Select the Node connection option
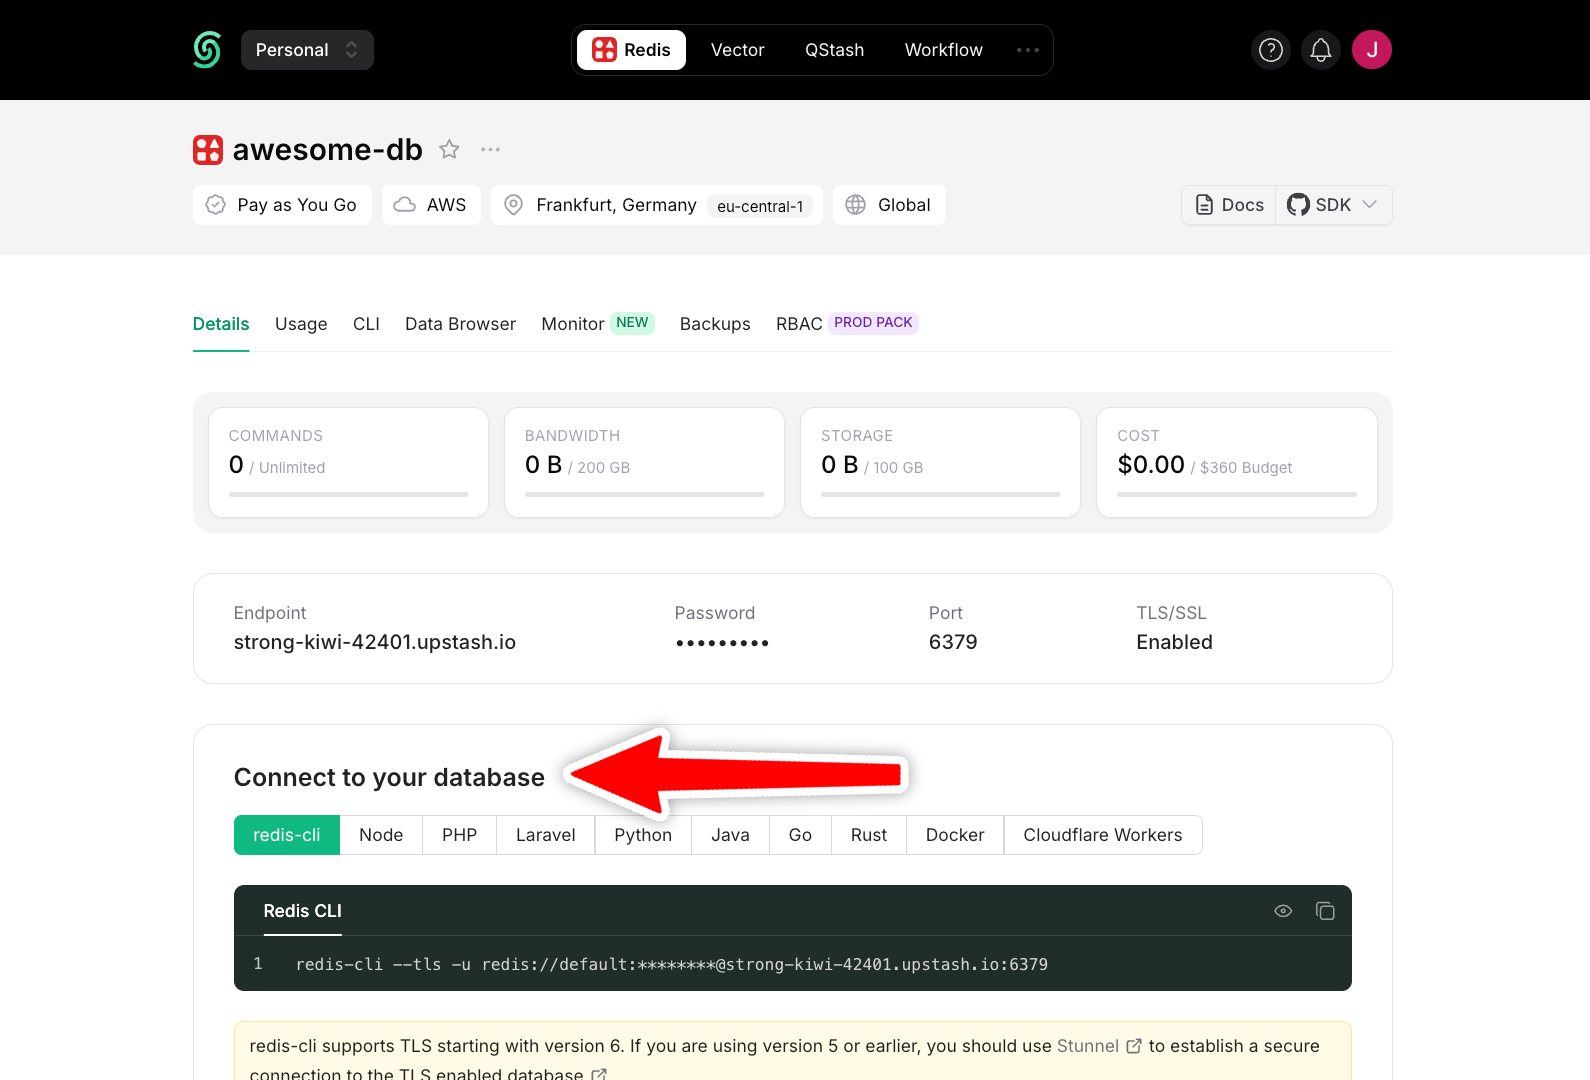1590x1080 pixels. (x=381, y=835)
